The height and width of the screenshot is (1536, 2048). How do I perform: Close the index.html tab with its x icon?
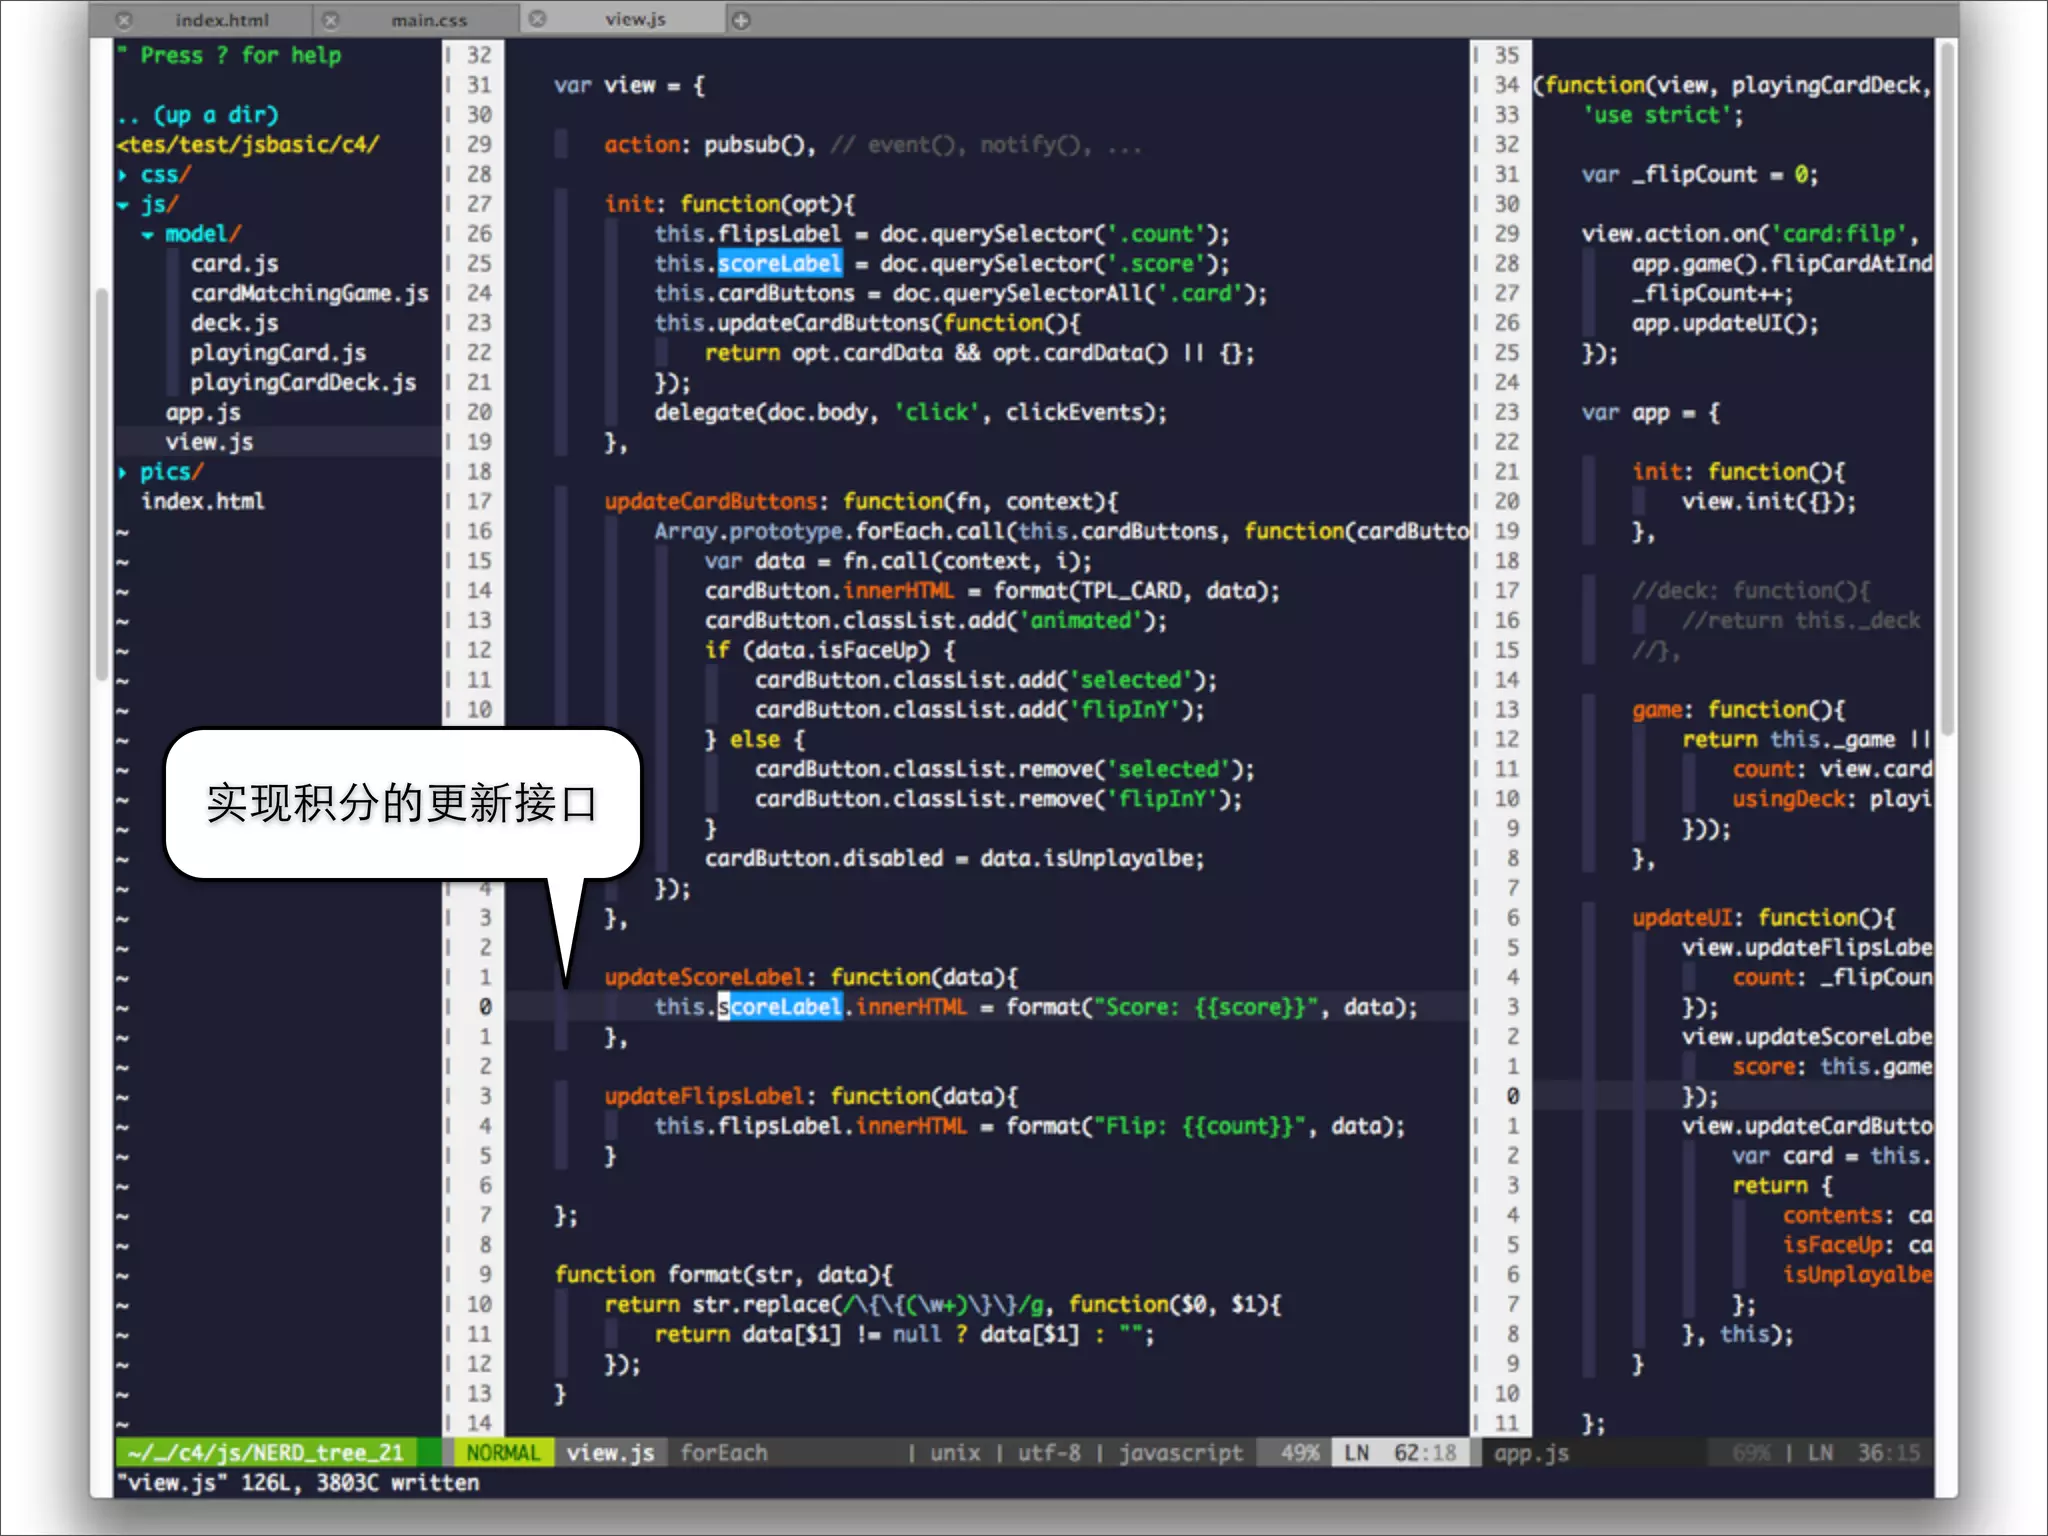(x=124, y=20)
